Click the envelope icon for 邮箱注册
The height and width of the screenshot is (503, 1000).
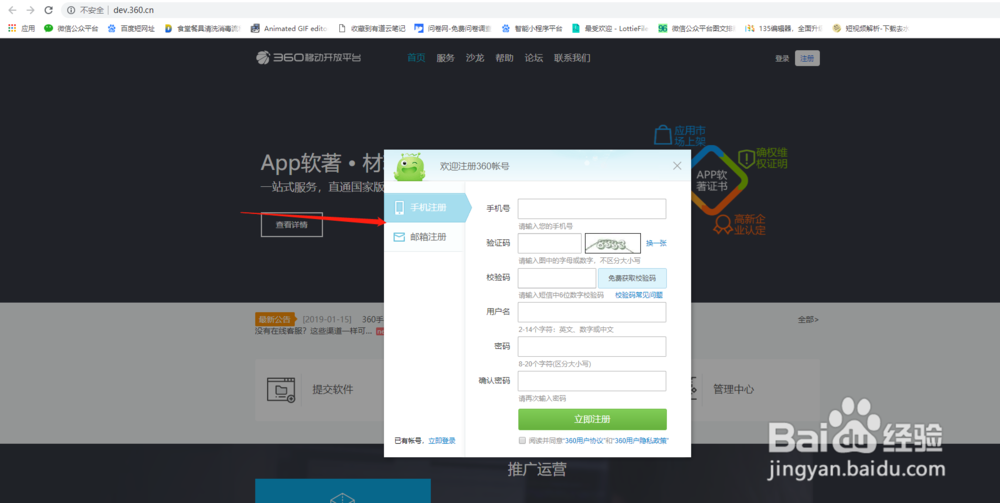[399, 237]
